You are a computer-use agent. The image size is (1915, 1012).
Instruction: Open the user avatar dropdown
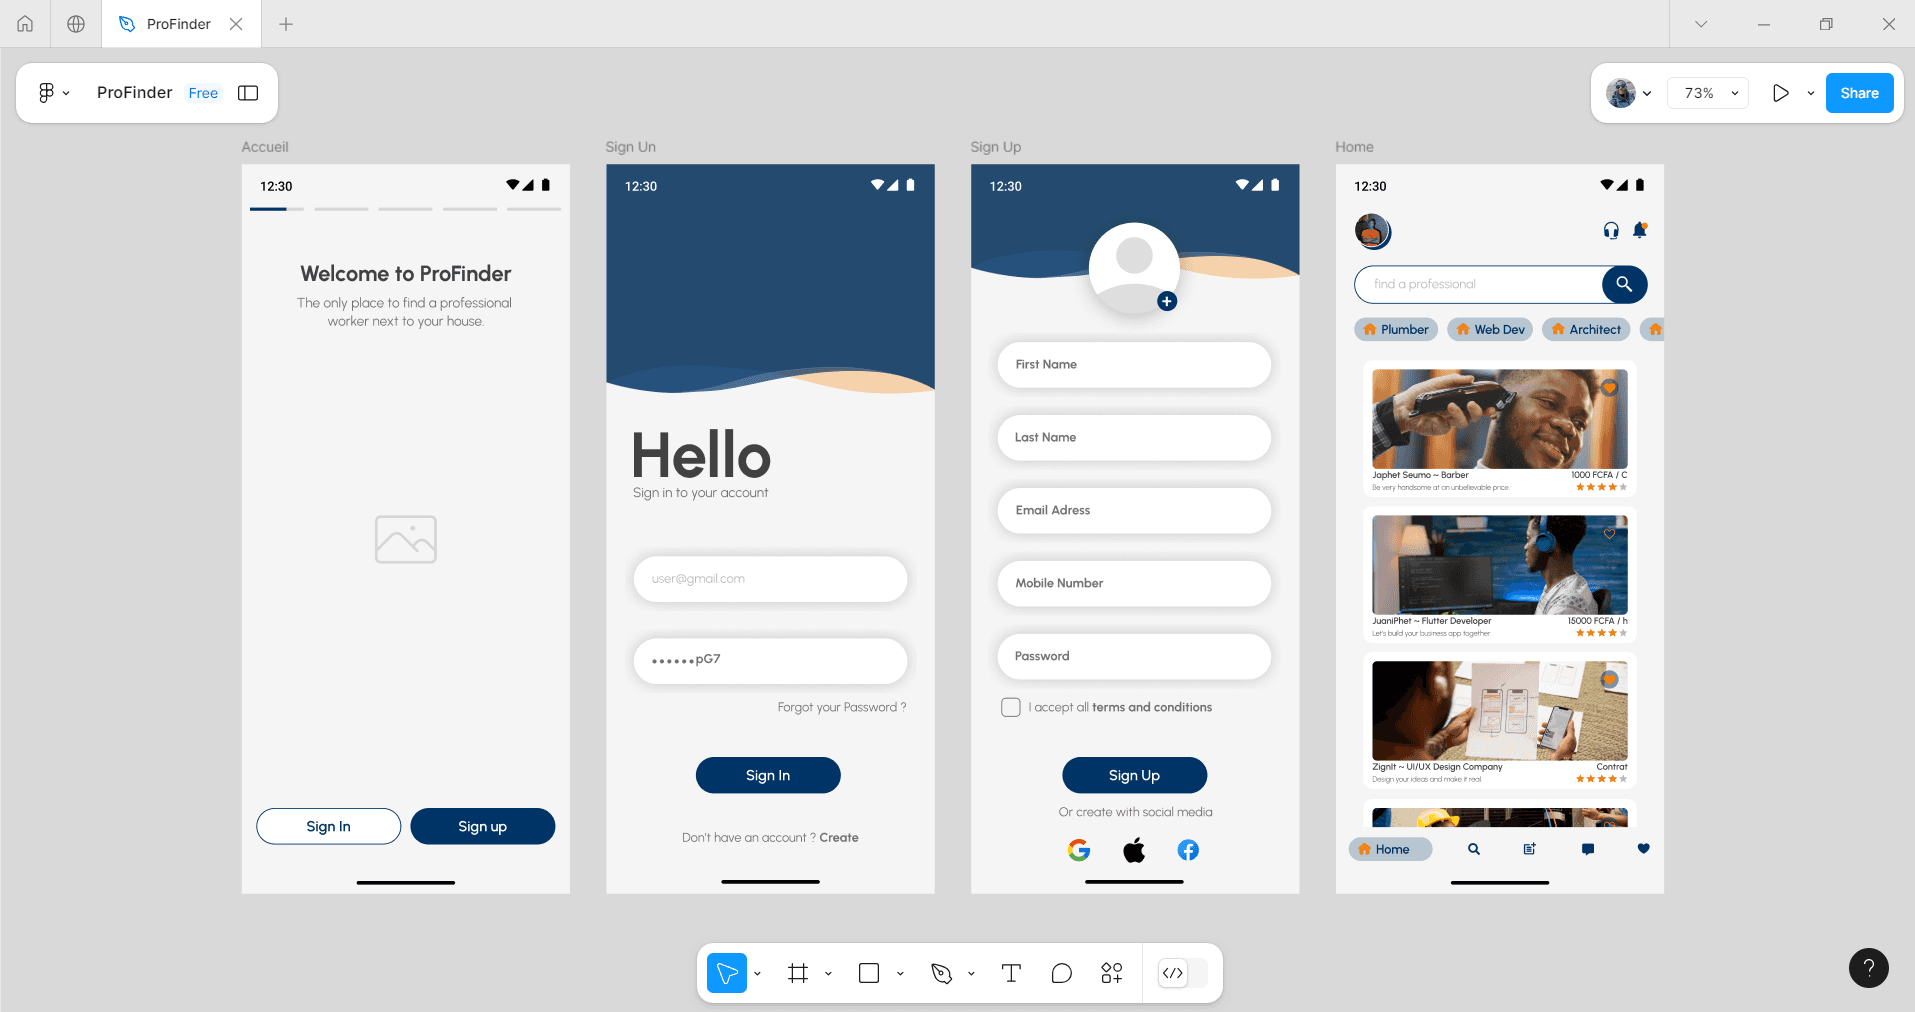coord(1629,93)
